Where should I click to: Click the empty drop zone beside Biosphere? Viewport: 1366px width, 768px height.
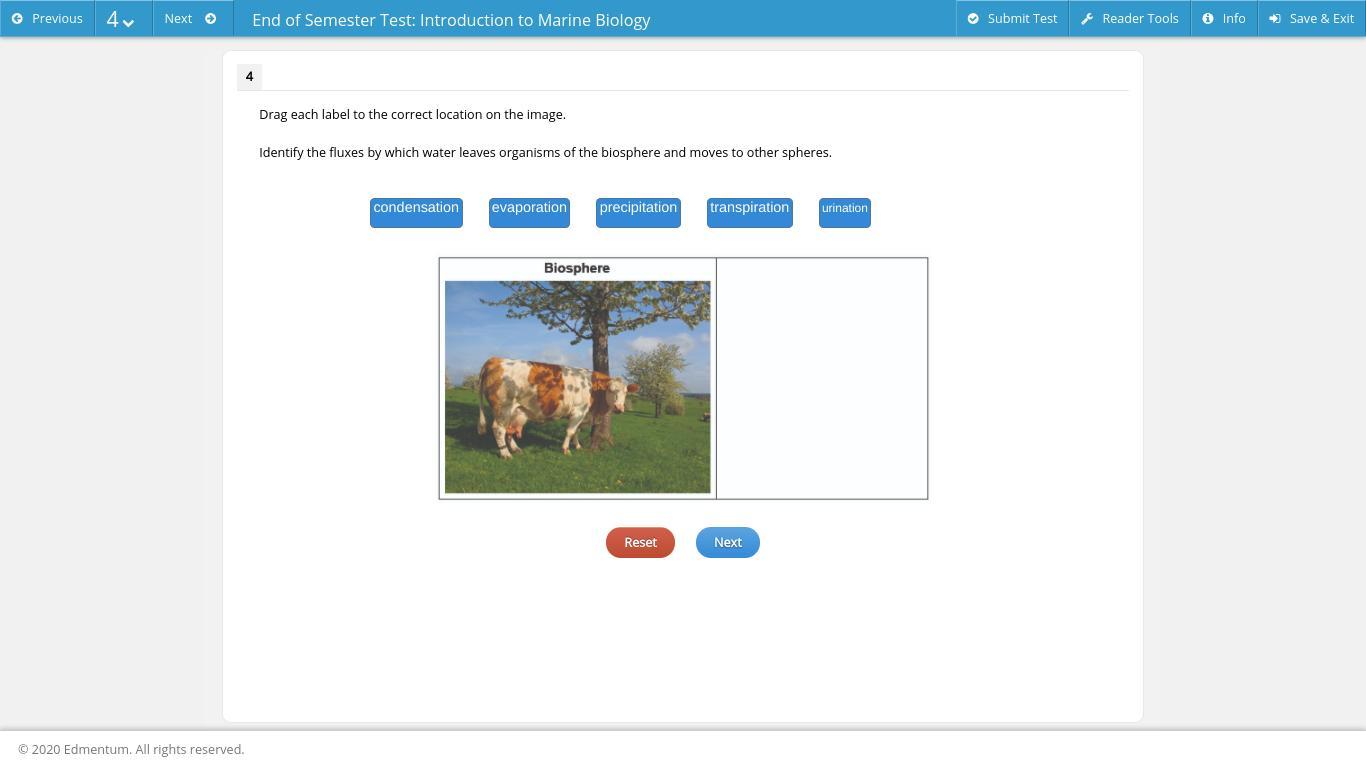[x=822, y=378]
